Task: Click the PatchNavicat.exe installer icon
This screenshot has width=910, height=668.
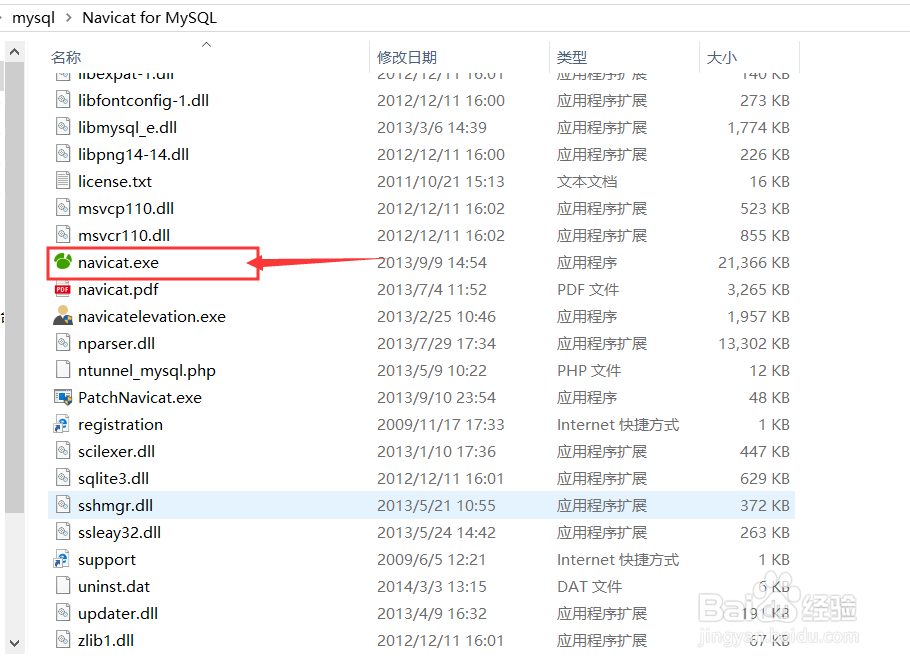Action: pyautogui.click(x=63, y=397)
